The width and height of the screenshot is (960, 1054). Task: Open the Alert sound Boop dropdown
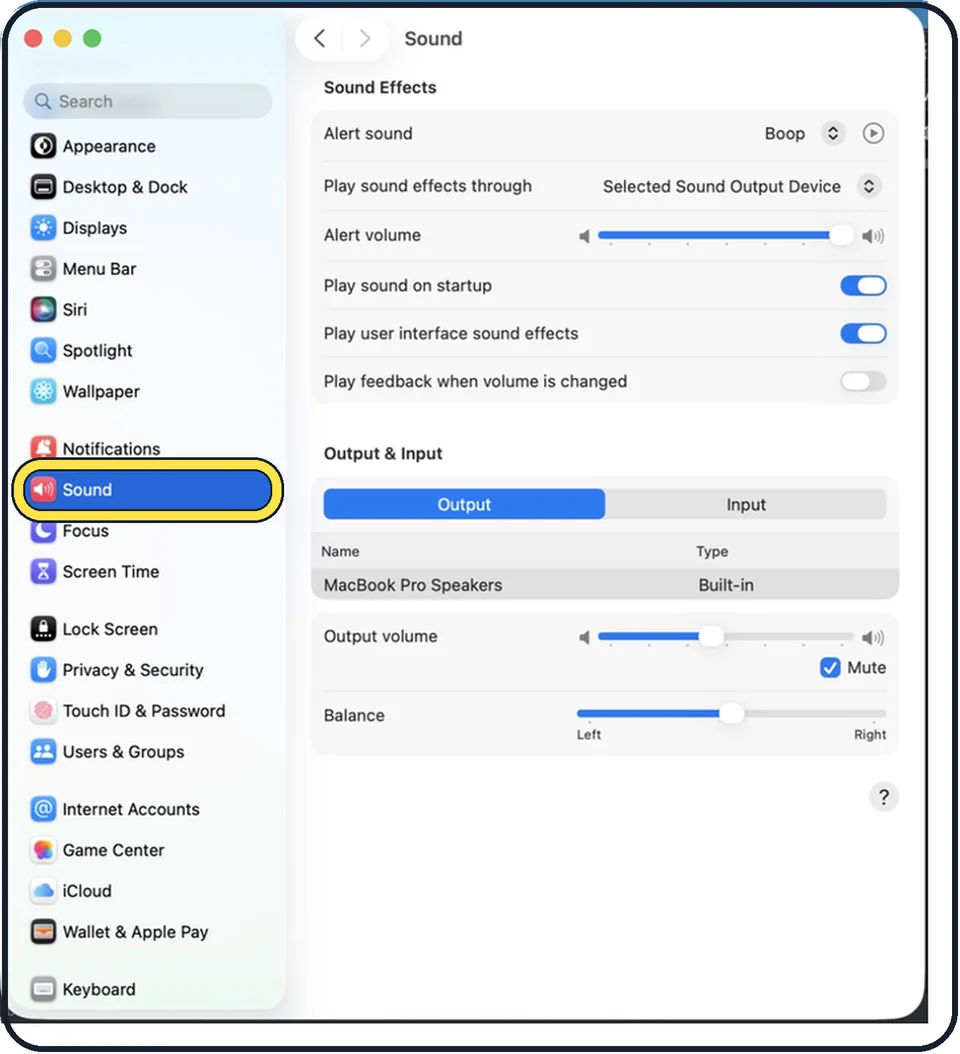[833, 133]
